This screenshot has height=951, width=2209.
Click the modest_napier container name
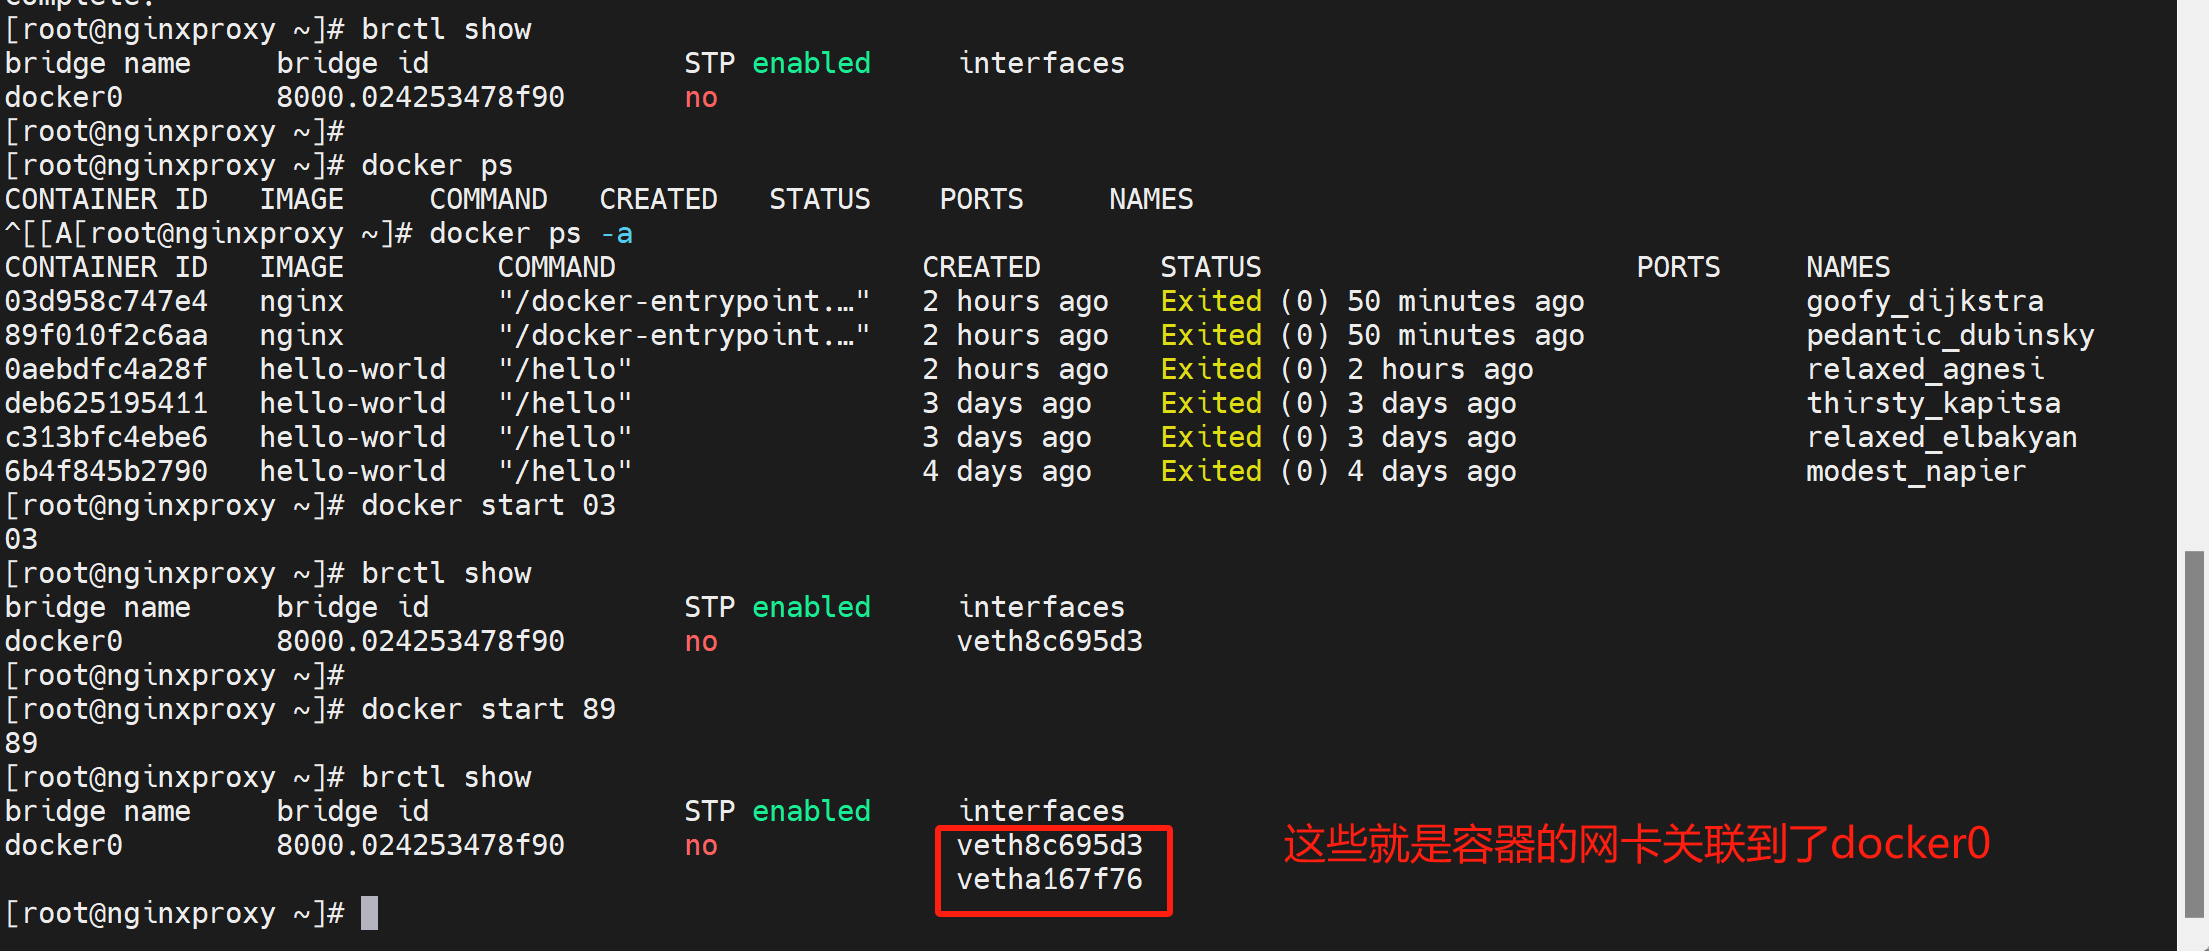click(1915, 471)
